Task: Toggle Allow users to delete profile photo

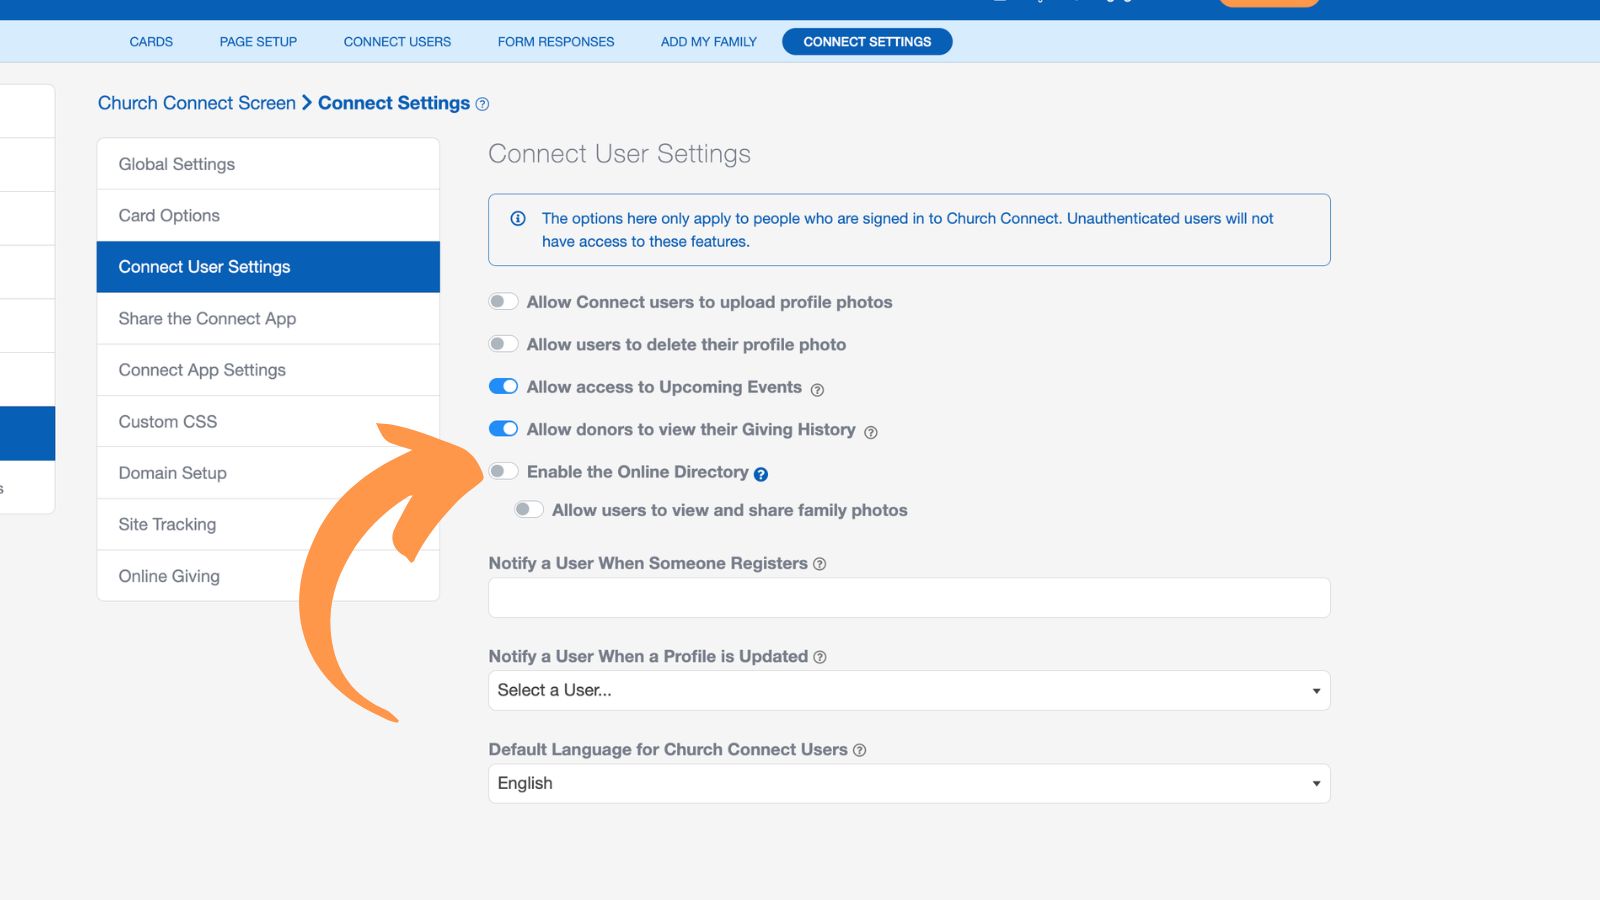Action: 503,344
